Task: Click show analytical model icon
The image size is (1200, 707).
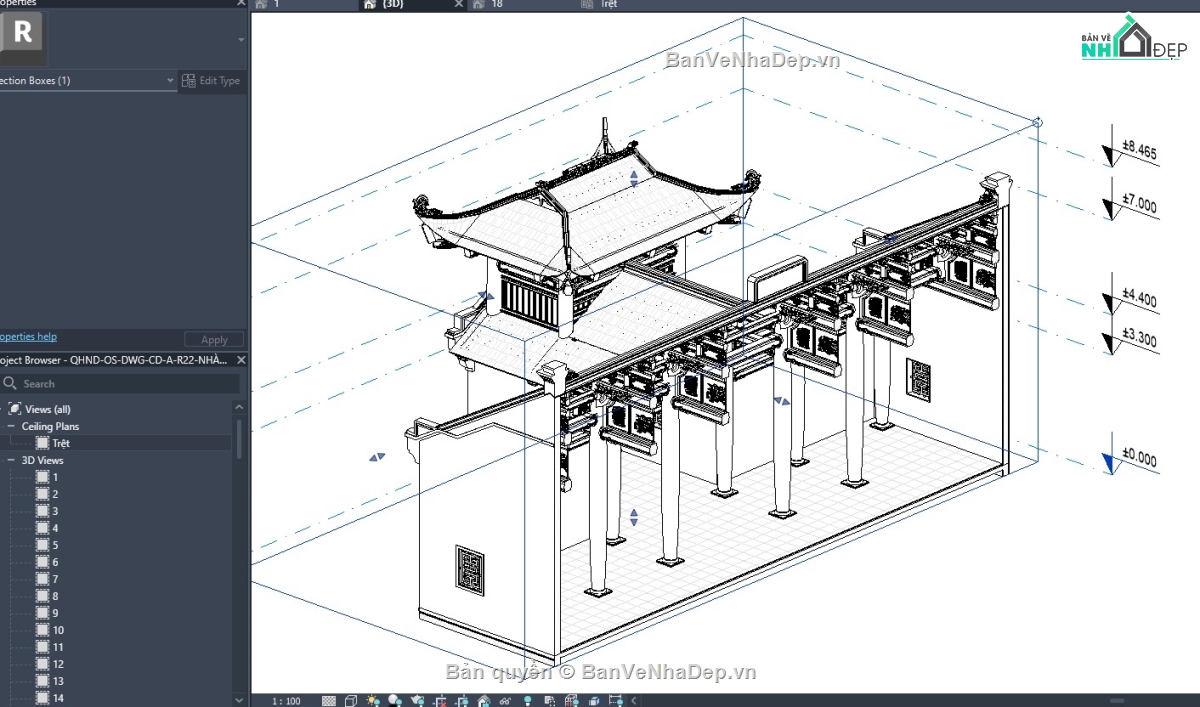Action: pyautogui.click(x=572, y=701)
